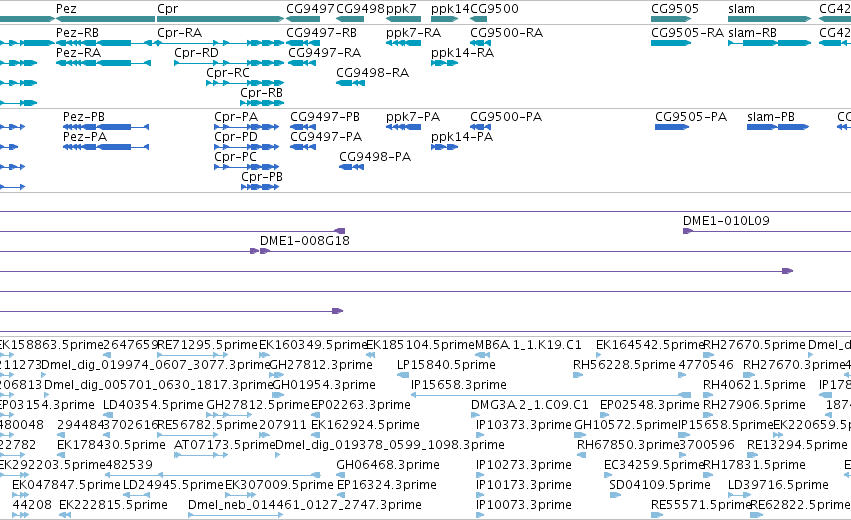Select EST MB6A.1_1.K19.C1

click(x=483, y=356)
